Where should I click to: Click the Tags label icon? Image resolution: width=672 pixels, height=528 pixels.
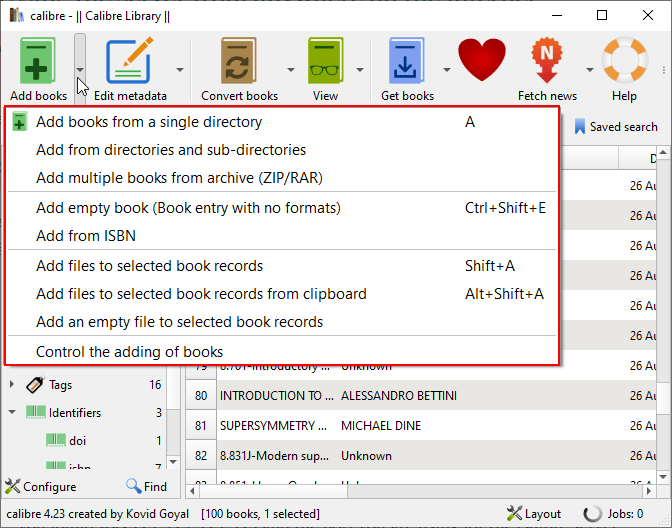(x=35, y=384)
